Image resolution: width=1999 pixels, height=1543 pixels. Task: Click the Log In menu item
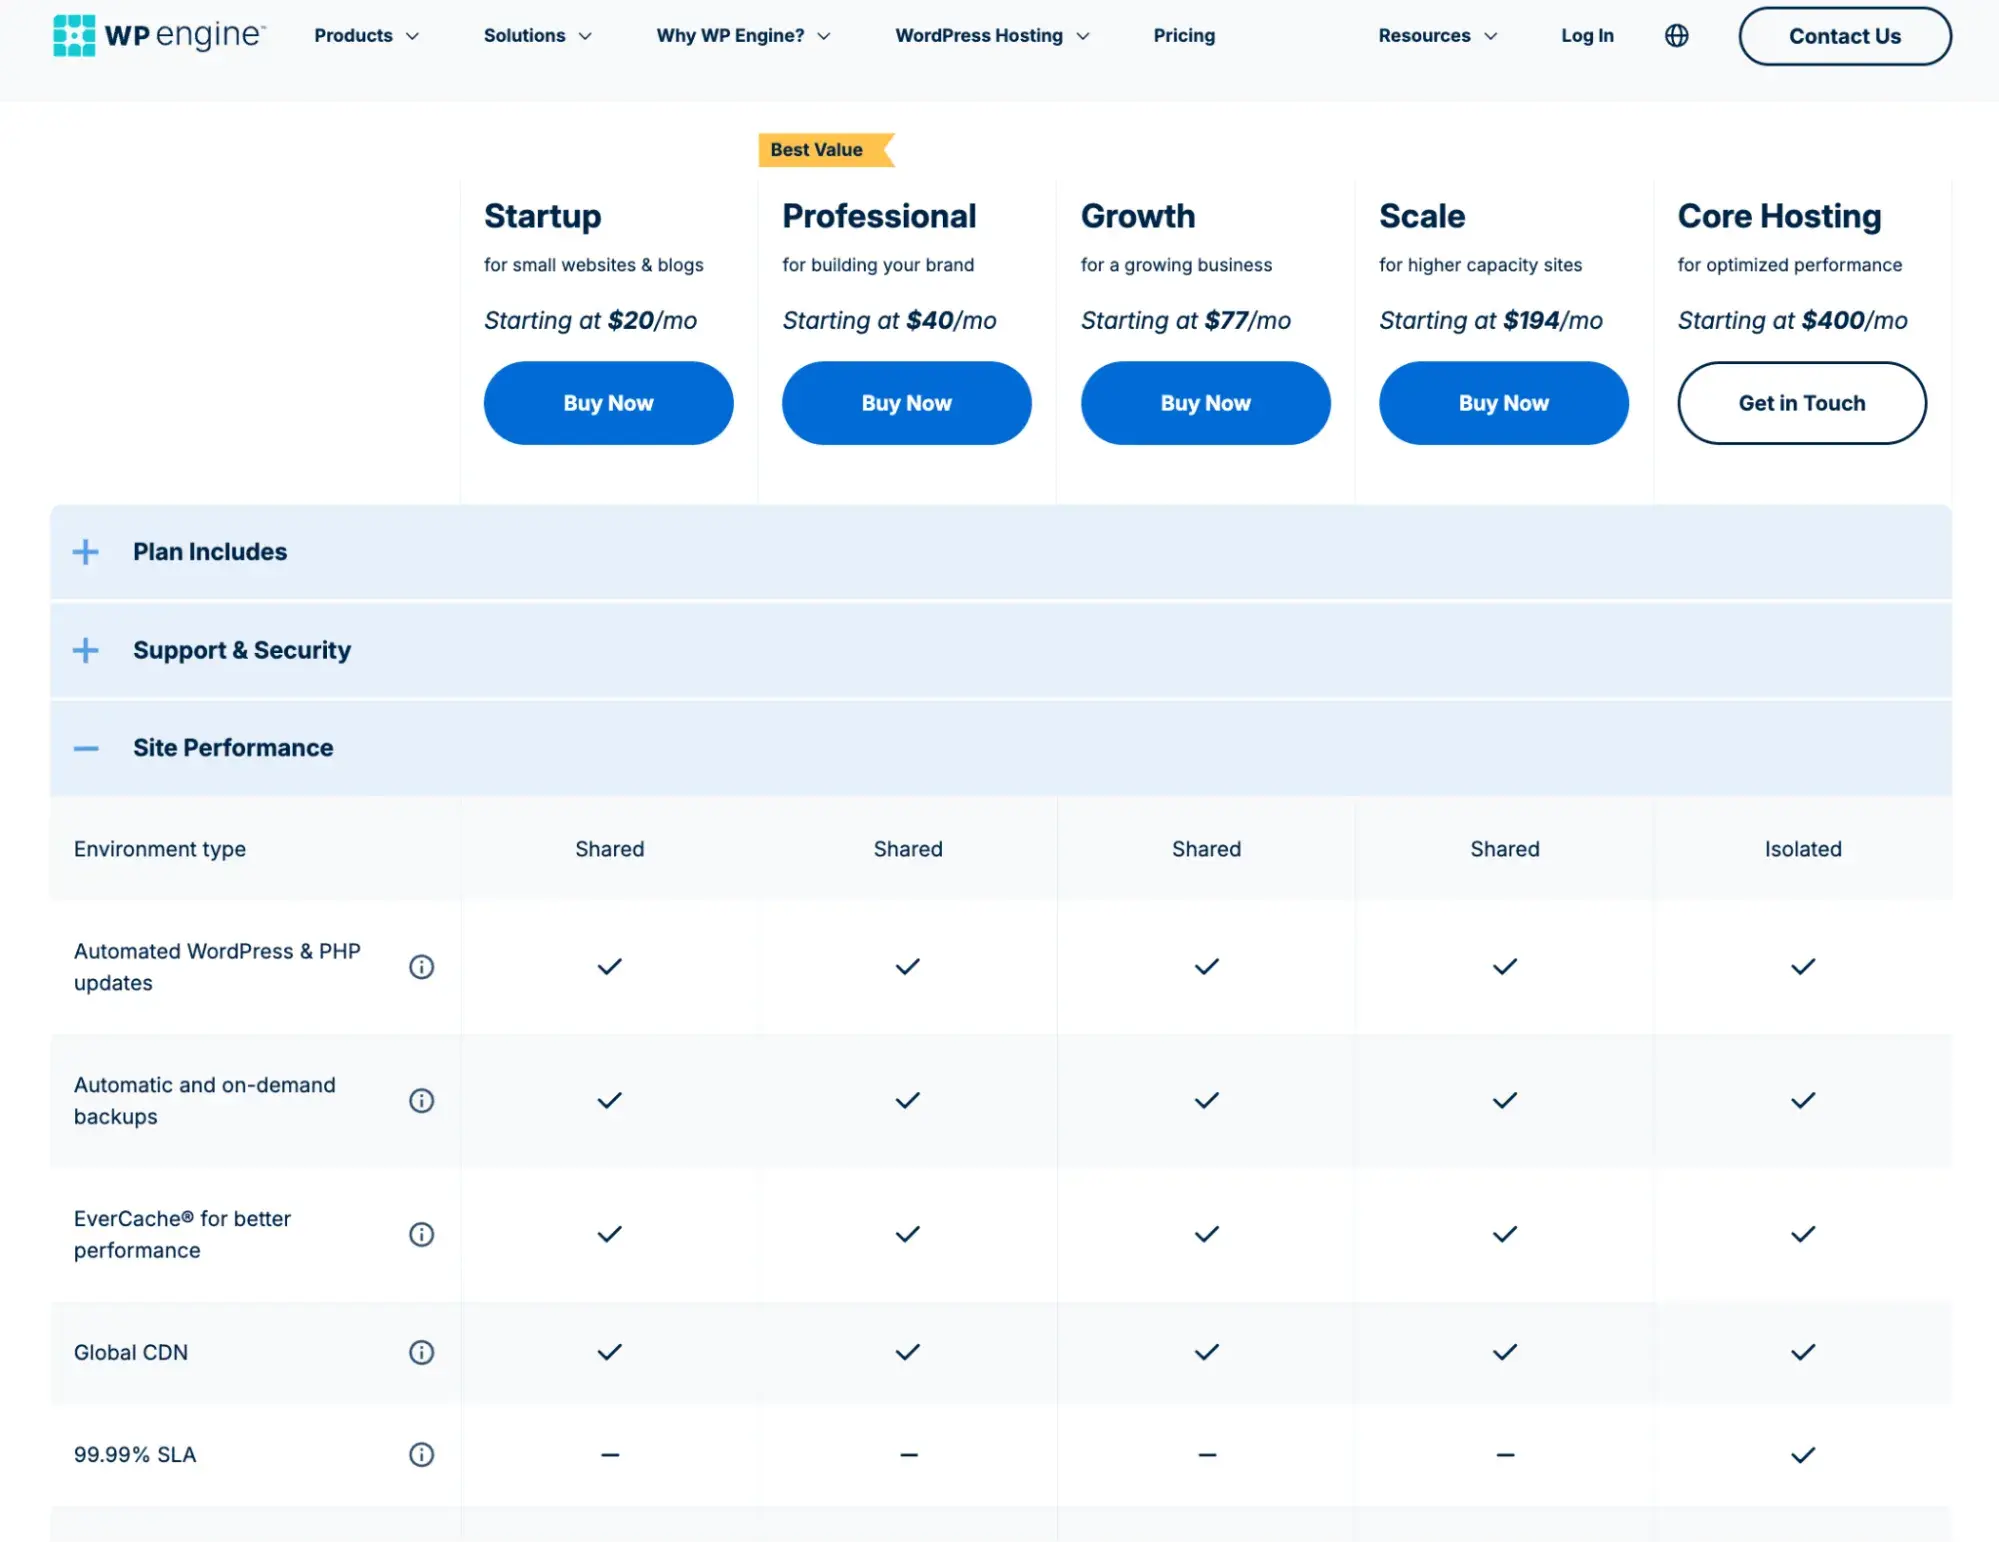pos(1587,36)
